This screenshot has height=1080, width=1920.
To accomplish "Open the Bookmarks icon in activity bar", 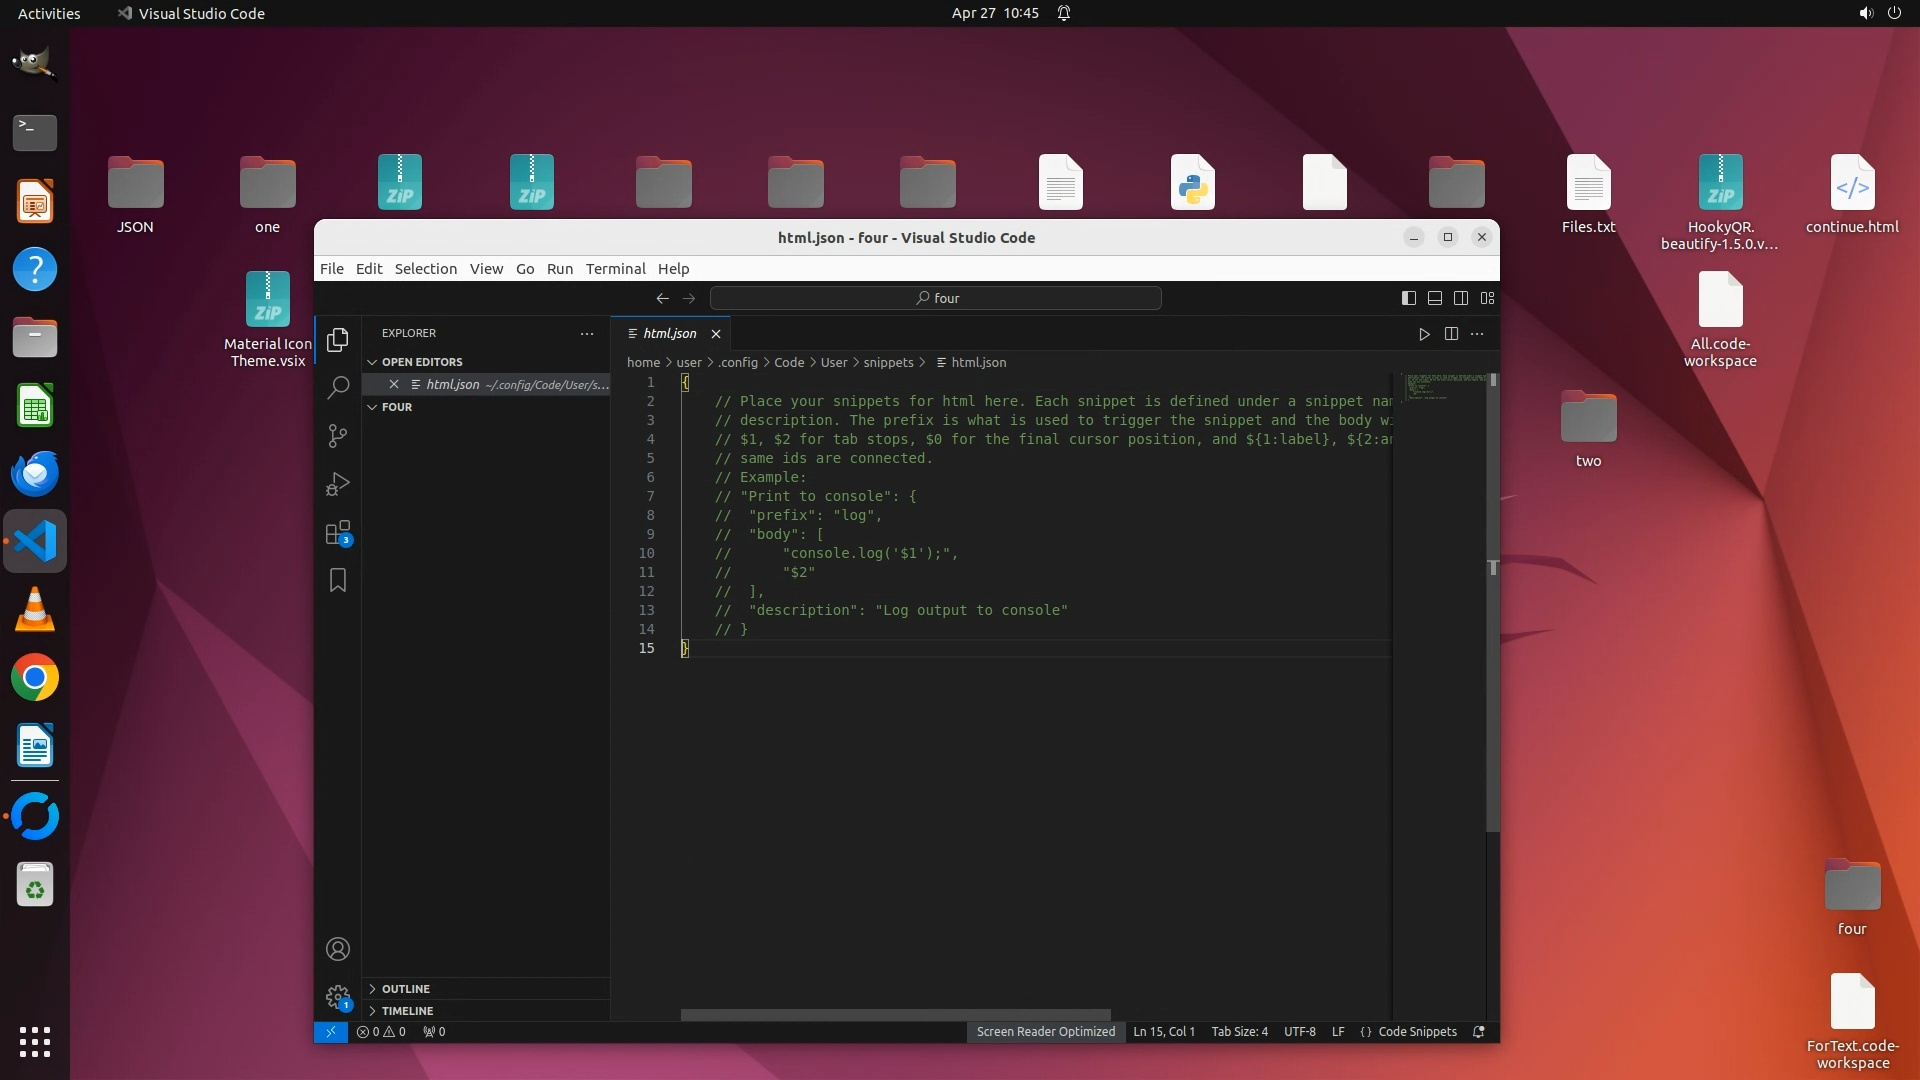I will point(338,580).
